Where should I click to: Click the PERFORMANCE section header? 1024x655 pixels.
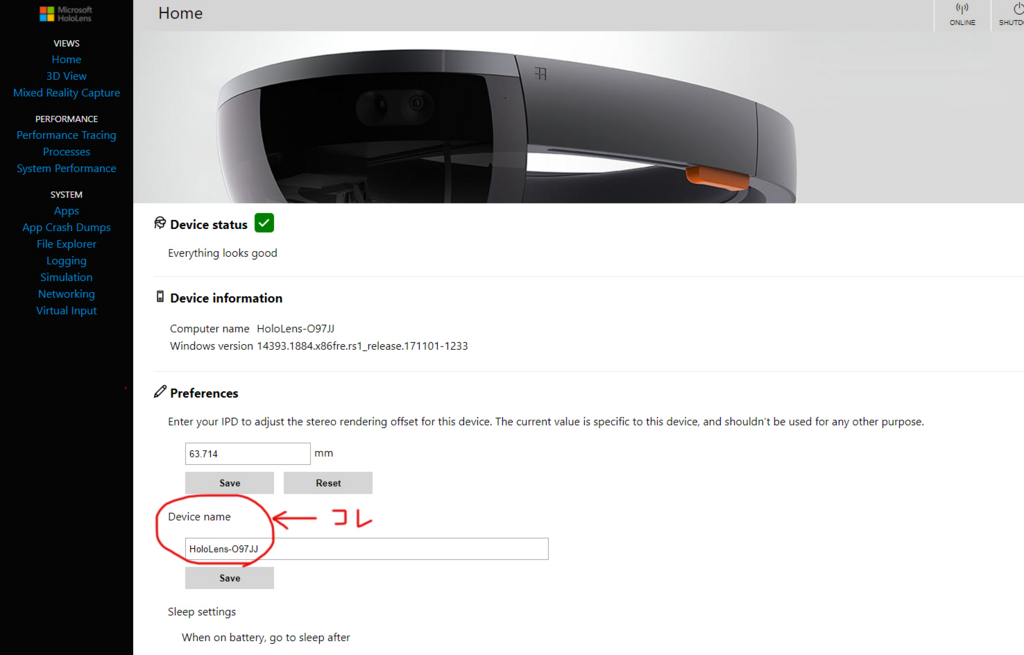coord(67,119)
